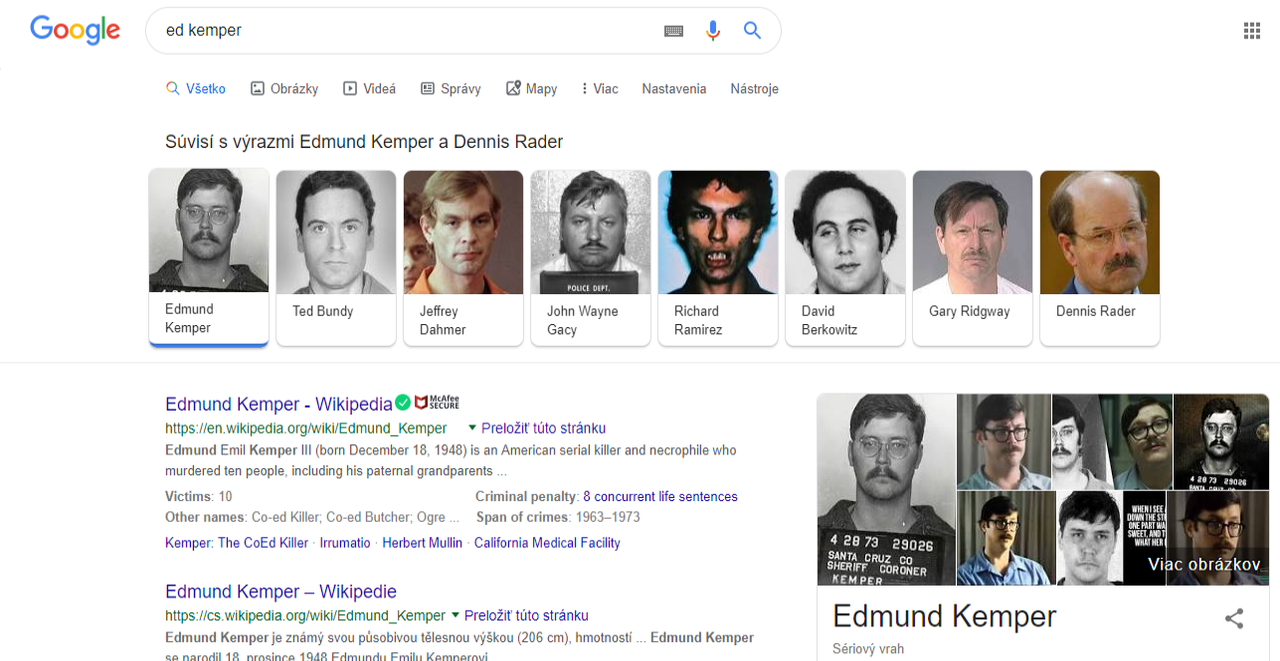Select the Jeffrey Dahmer card
The width and height of the screenshot is (1280, 661).
[x=463, y=258]
